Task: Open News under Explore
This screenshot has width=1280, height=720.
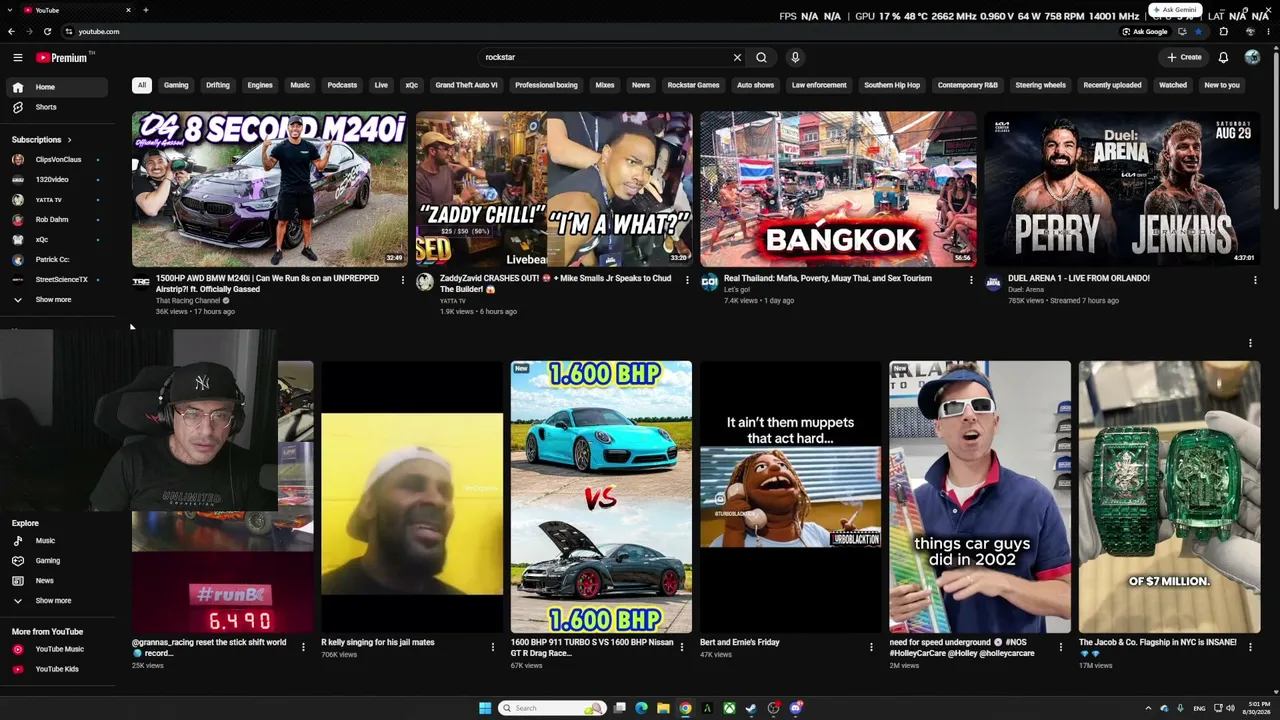Action: pyautogui.click(x=56, y=581)
